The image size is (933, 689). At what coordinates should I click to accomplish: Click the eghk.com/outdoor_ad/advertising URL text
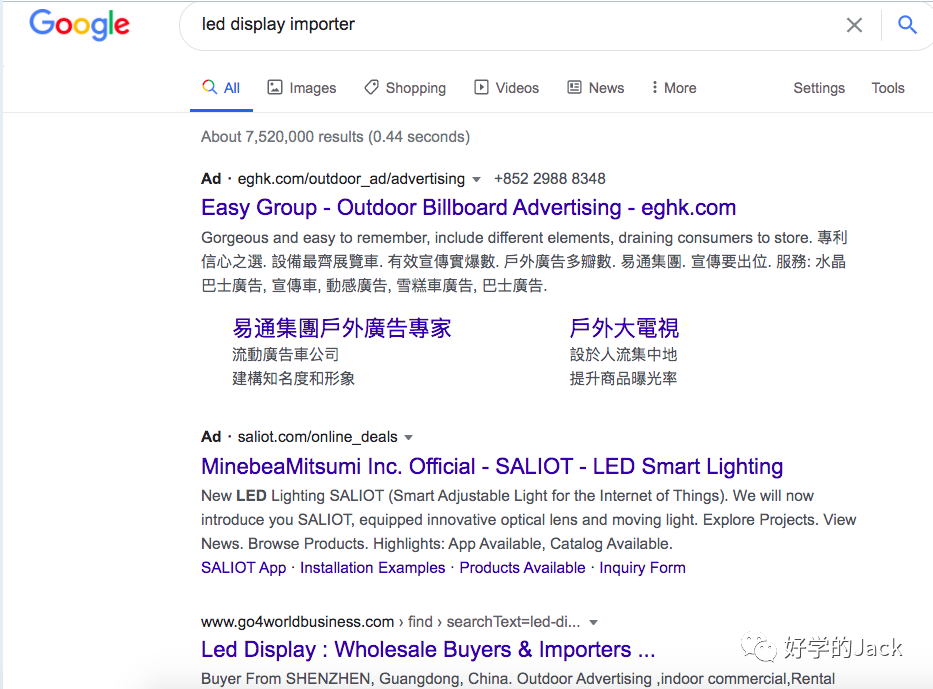click(x=351, y=178)
